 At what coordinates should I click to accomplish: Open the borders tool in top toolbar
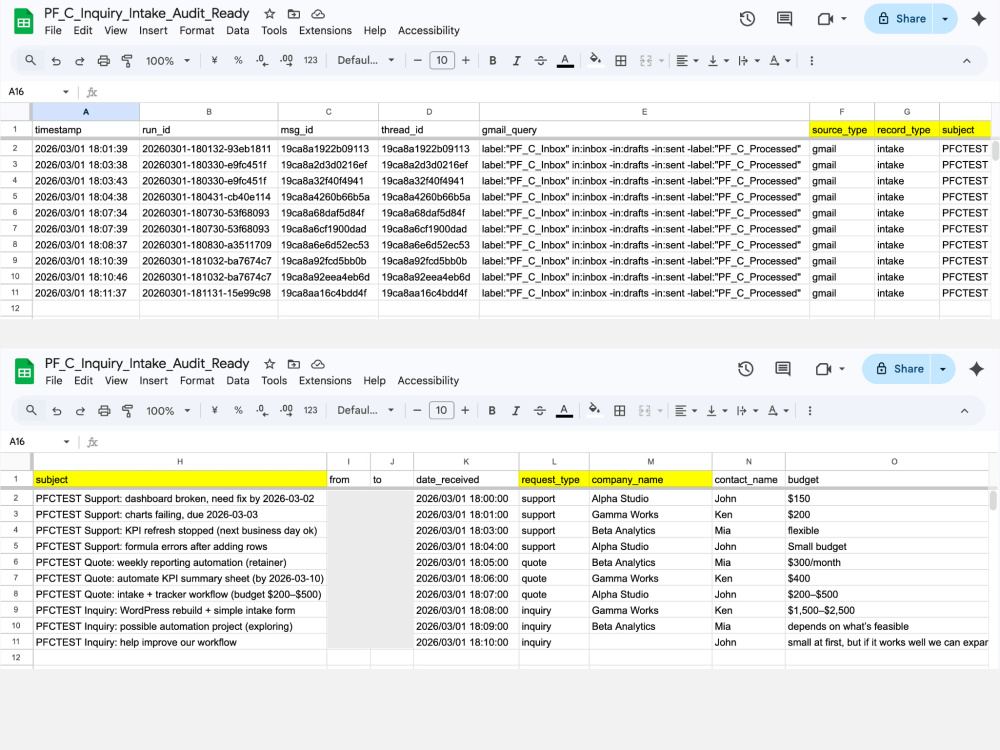coord(620,61)
